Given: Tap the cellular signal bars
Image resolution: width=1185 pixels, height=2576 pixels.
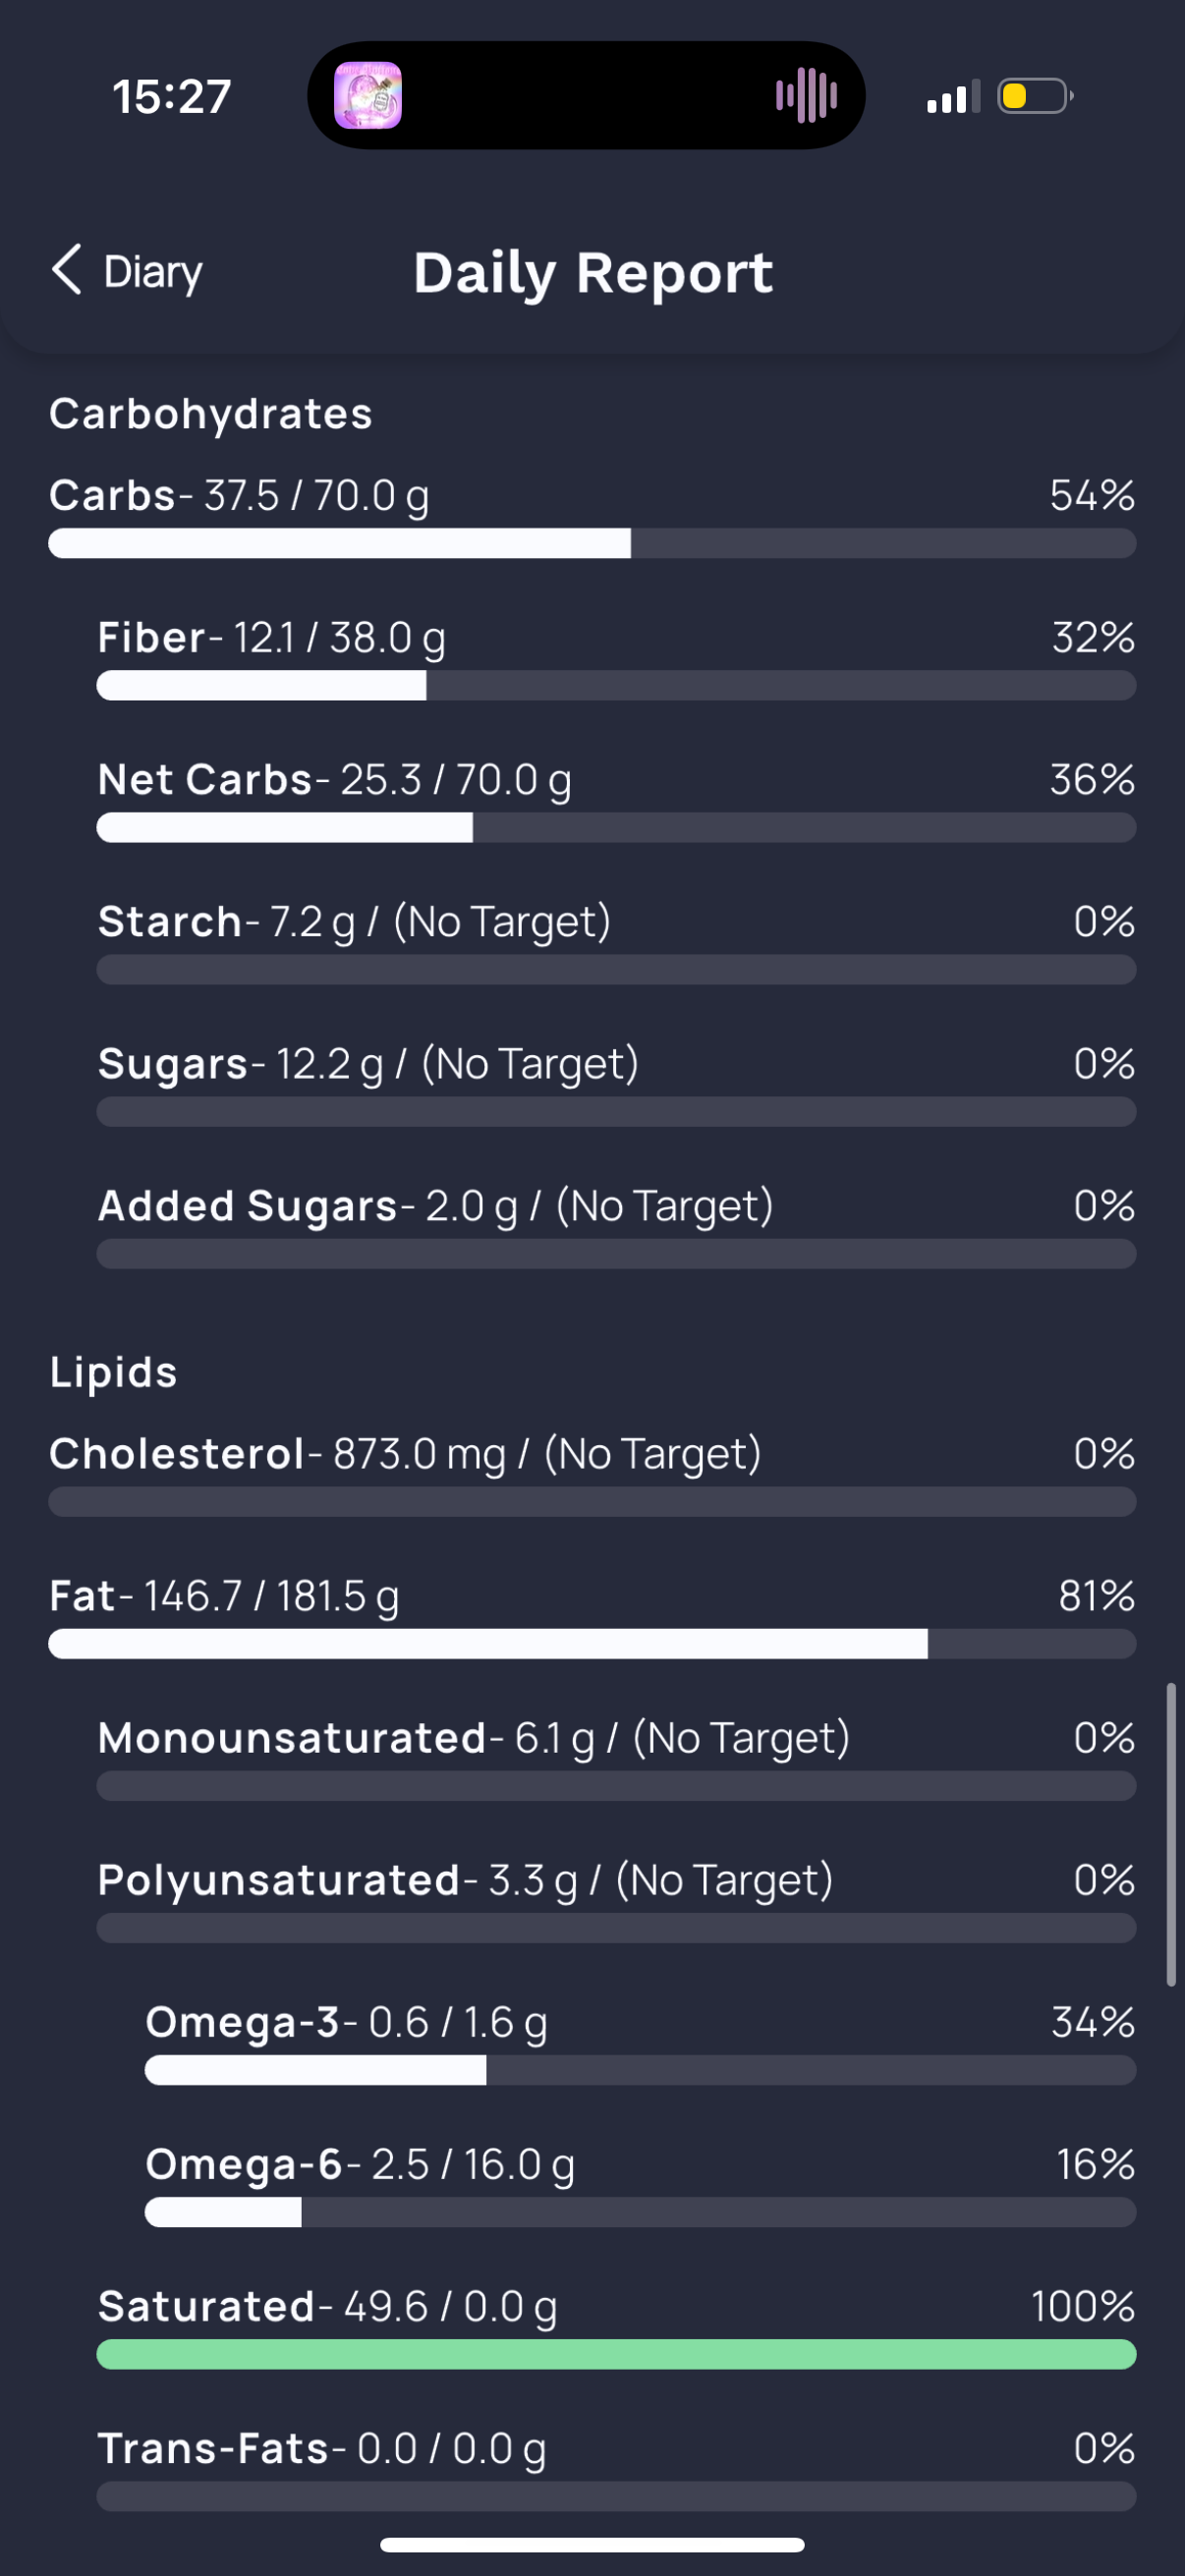Looking at the screenshot, I should 953,98.
